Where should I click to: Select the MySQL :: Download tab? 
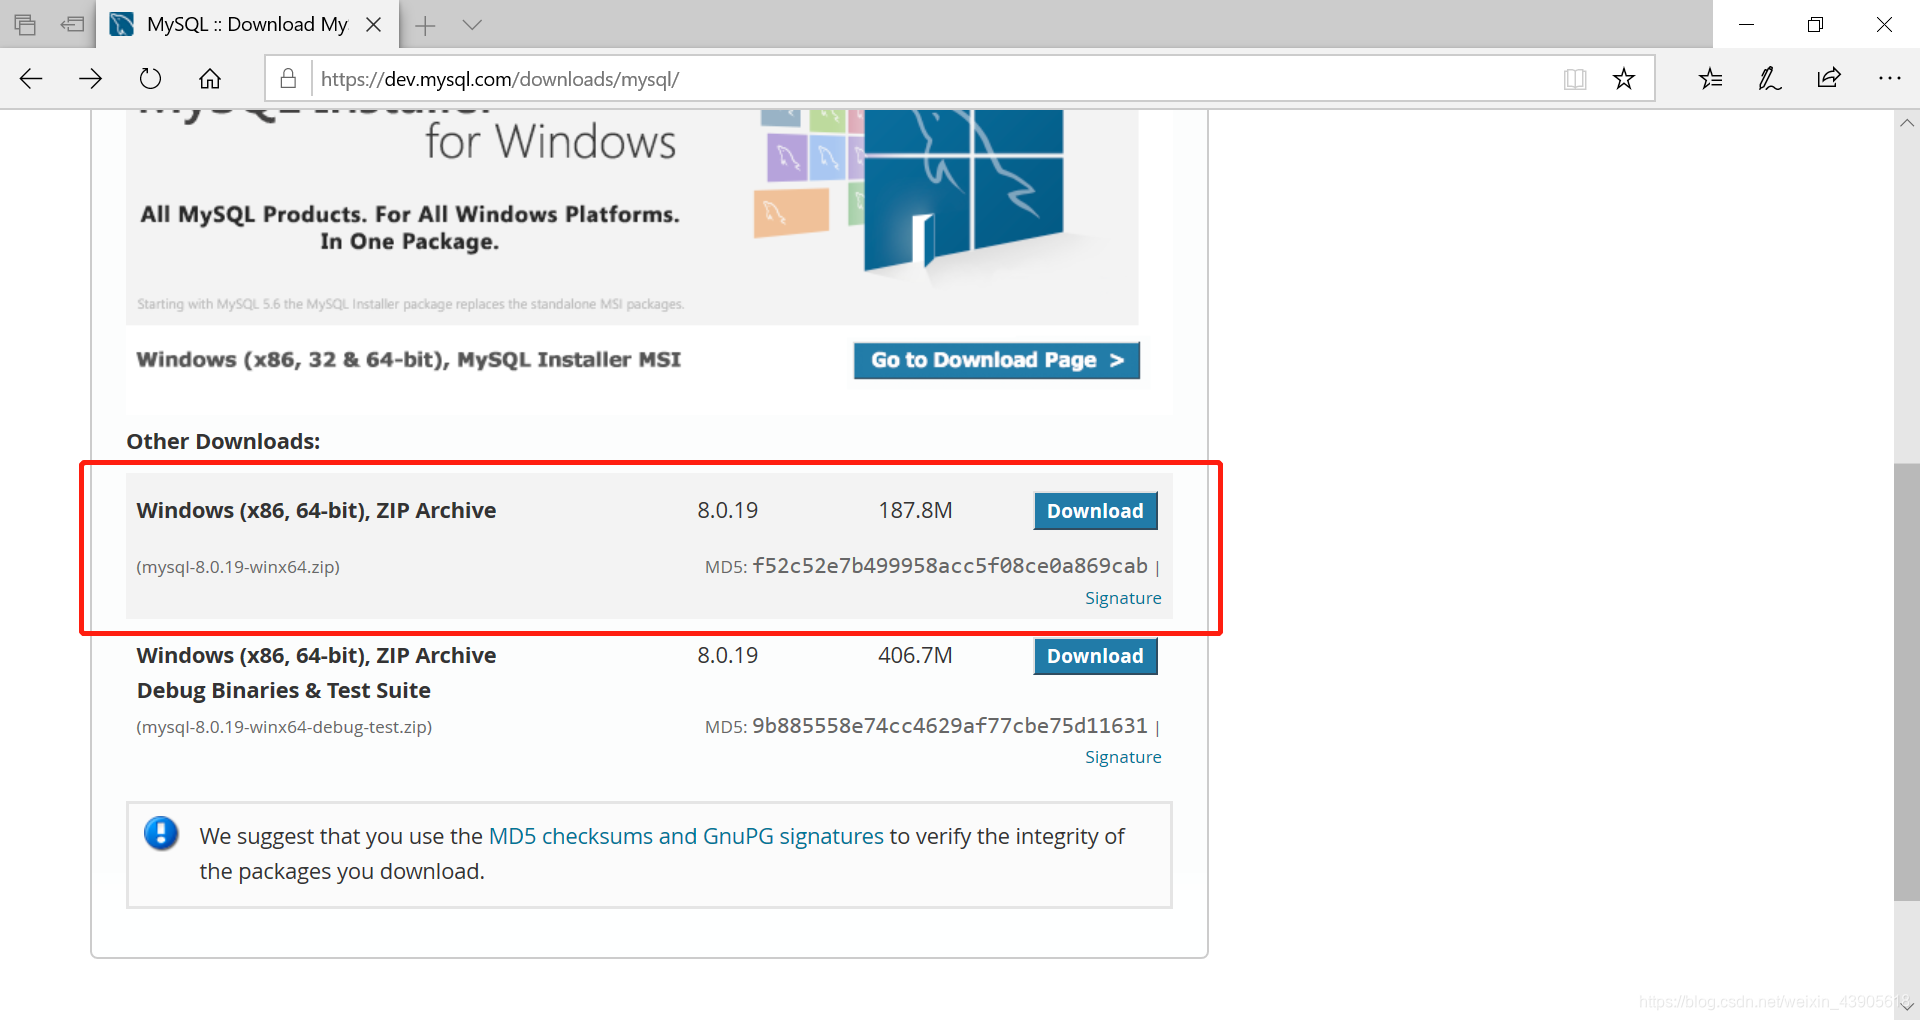pyautogui.click(x=246, y=24)
